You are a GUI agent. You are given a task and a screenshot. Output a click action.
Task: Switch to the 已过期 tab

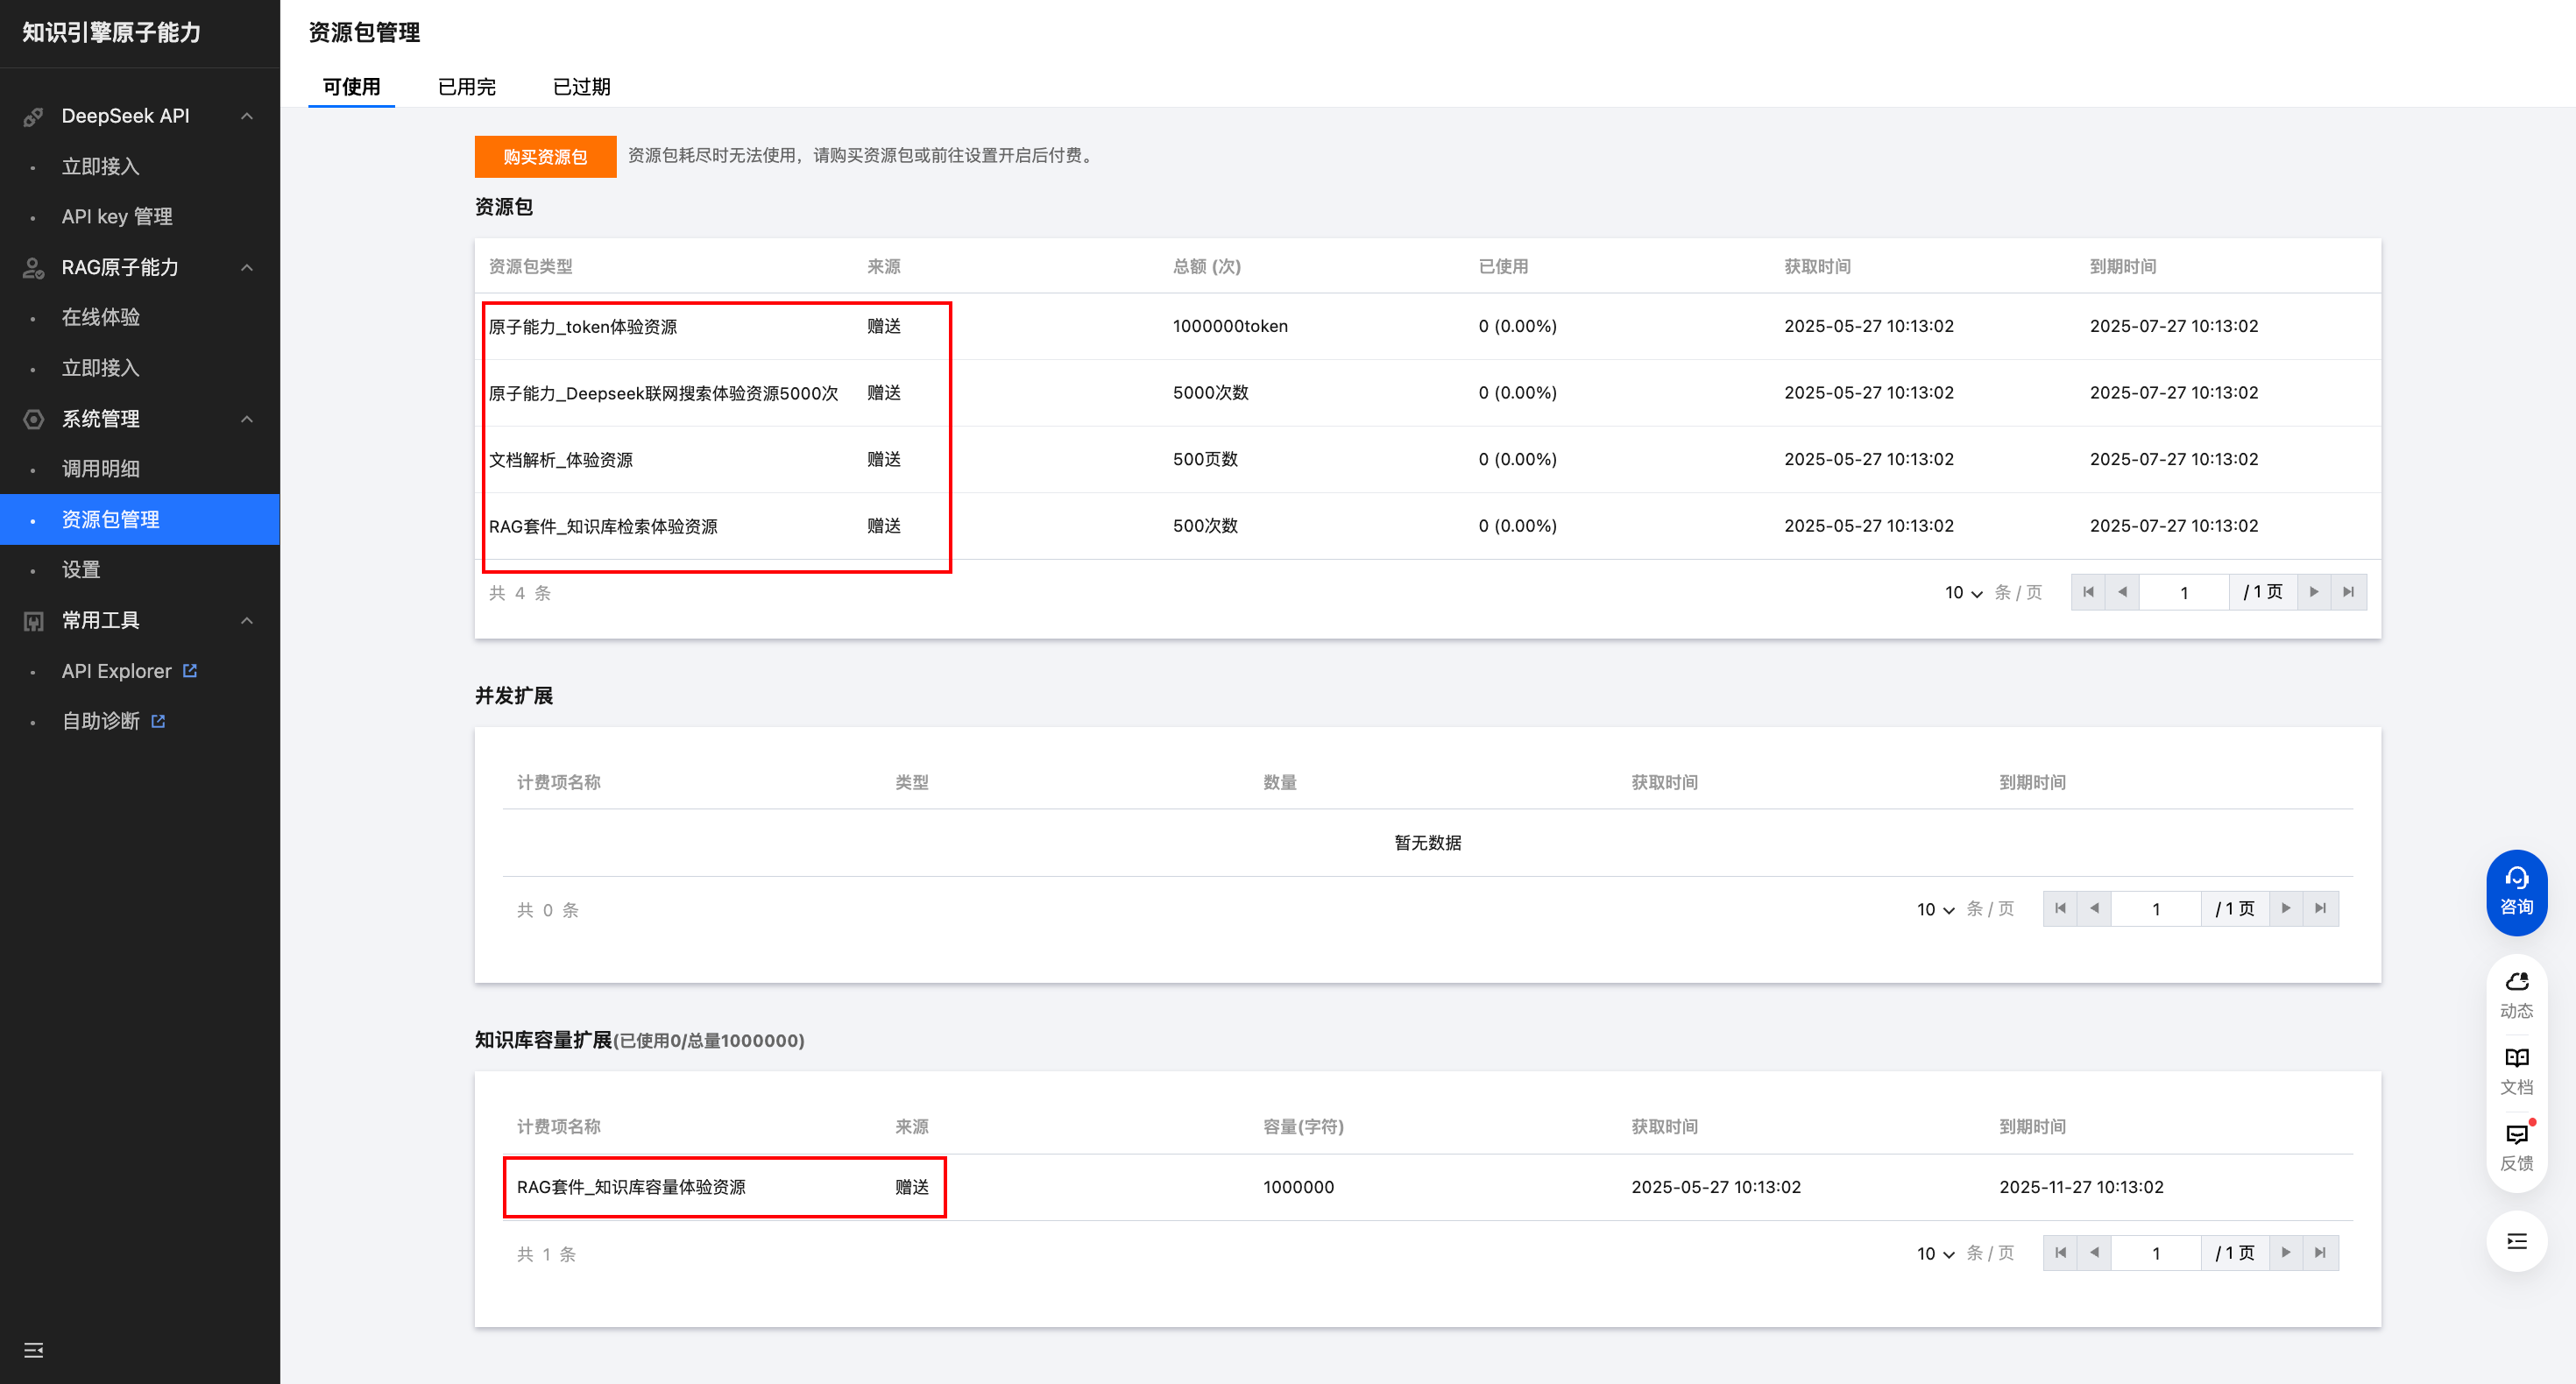point(582,87)
